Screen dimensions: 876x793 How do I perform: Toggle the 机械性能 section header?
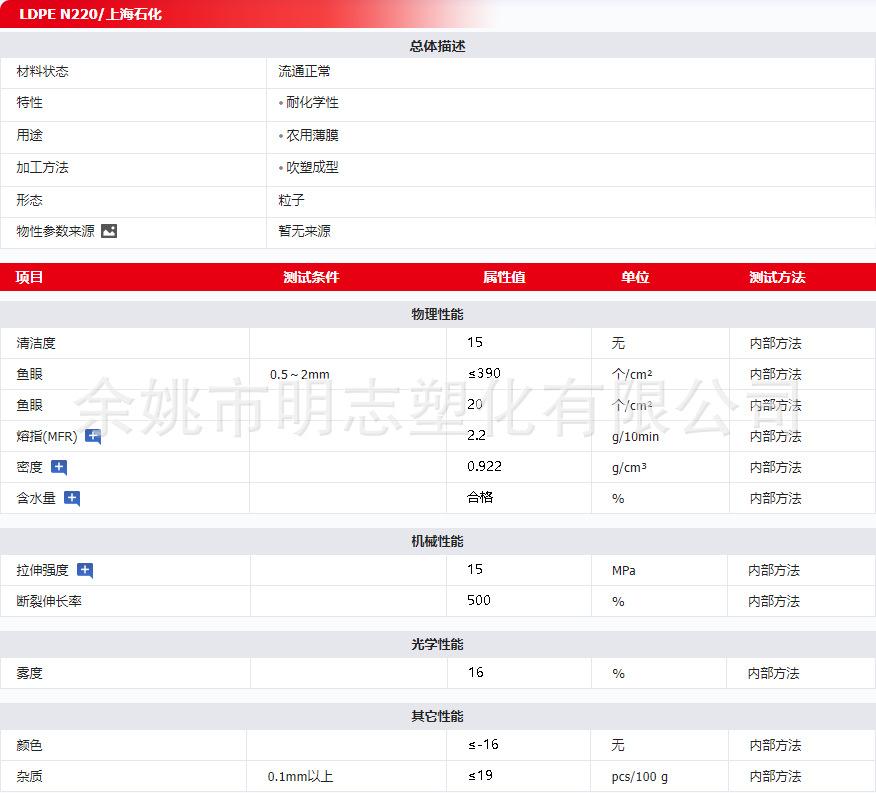[437, 541]
